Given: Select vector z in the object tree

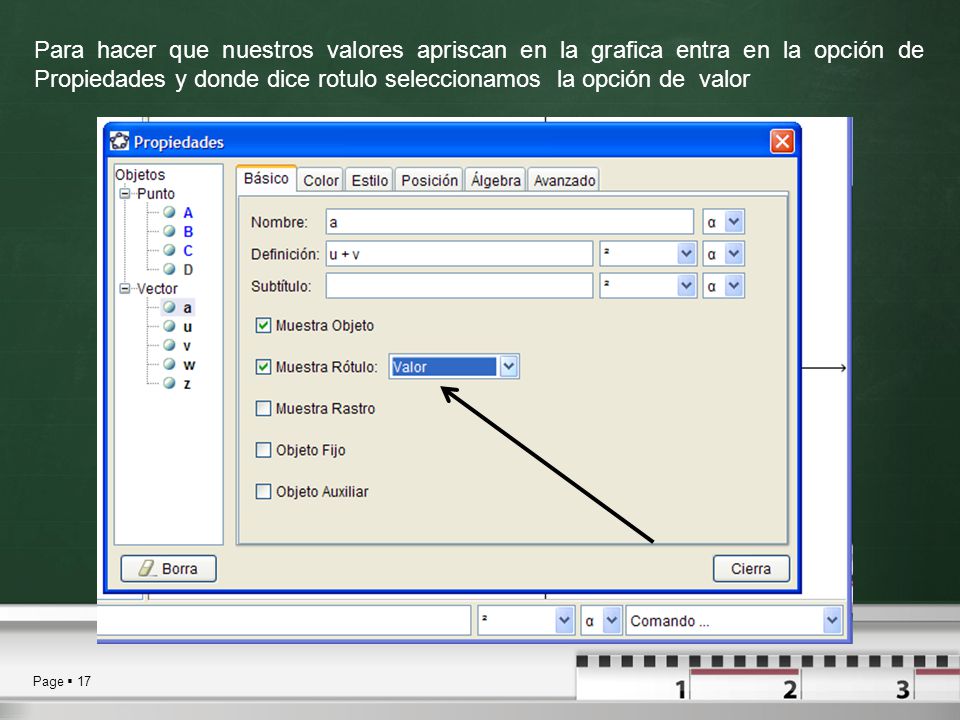Looking at the screenshot, I should [187, 383].
